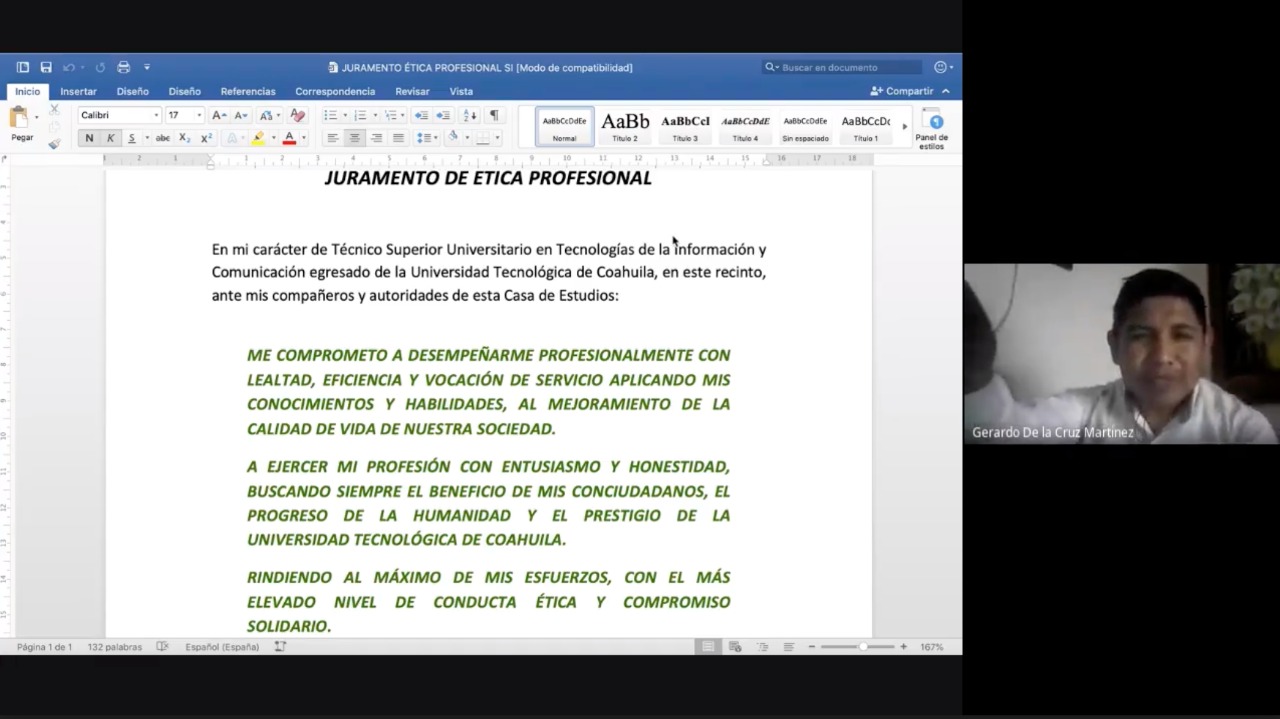The image size is (1280, 719).
Task: Click the format painter brush icon
Action: (x=54, y=144)
